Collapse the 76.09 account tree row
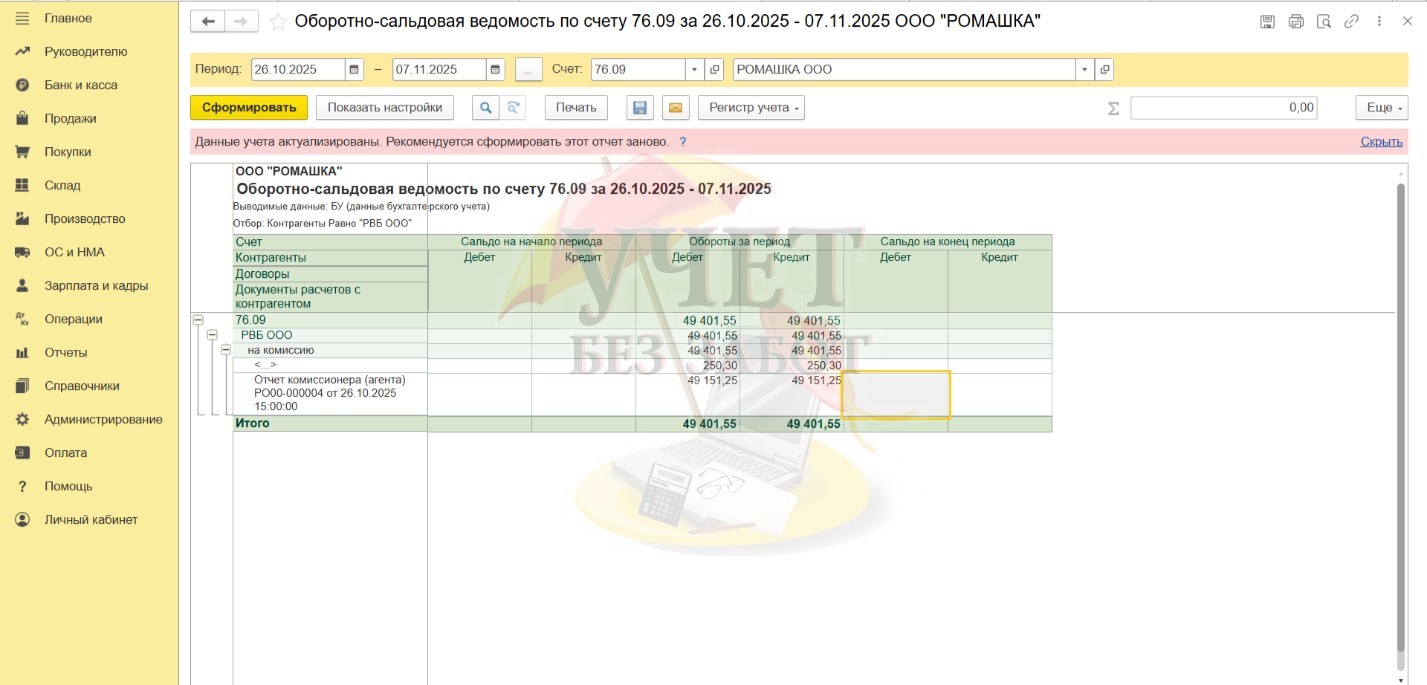 [198, 320]
